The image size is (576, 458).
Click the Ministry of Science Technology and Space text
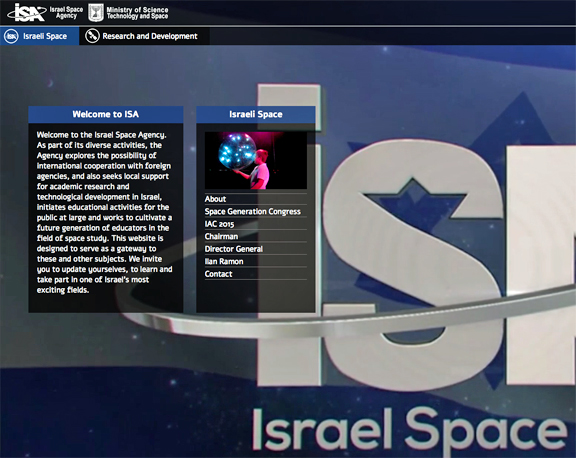137,13
